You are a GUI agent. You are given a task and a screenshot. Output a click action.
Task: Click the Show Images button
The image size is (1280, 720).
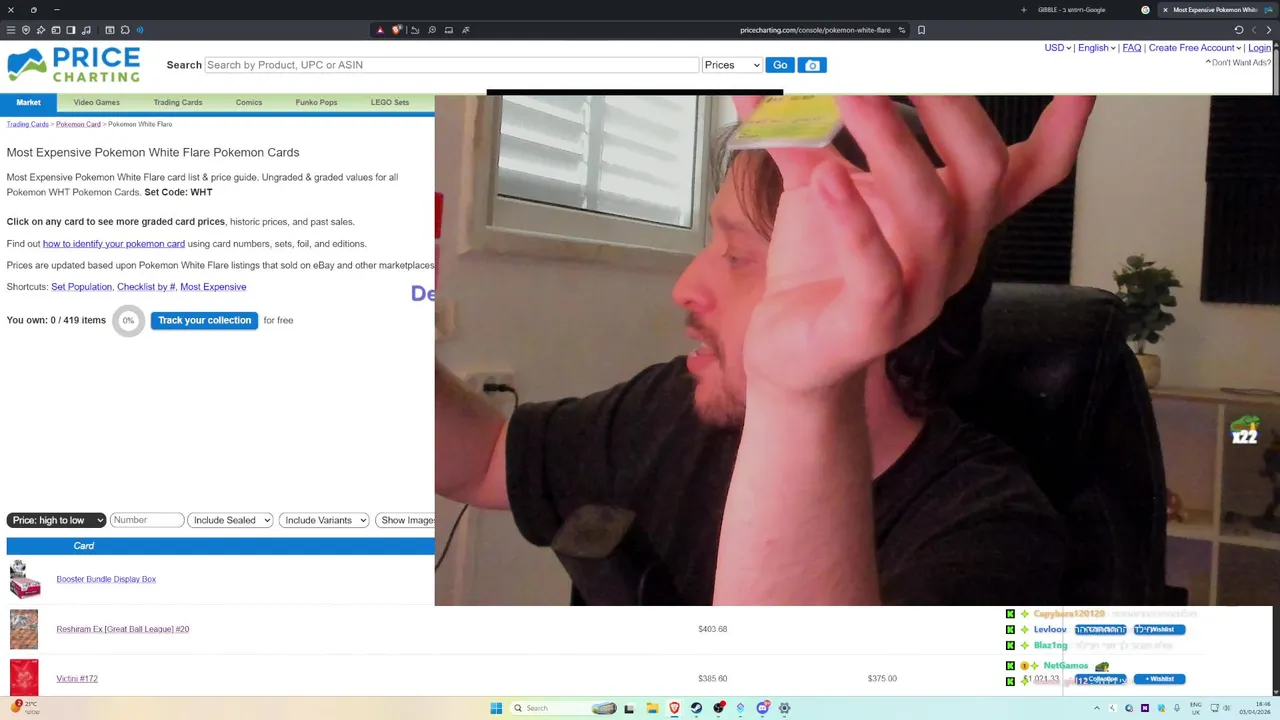coord(406,520)
